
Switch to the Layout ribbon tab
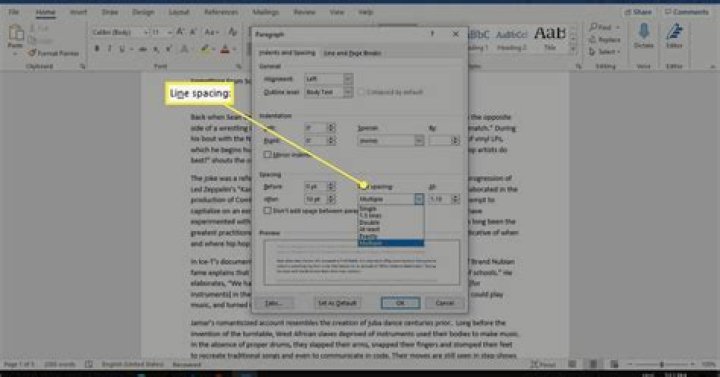[x=179, y=12]
